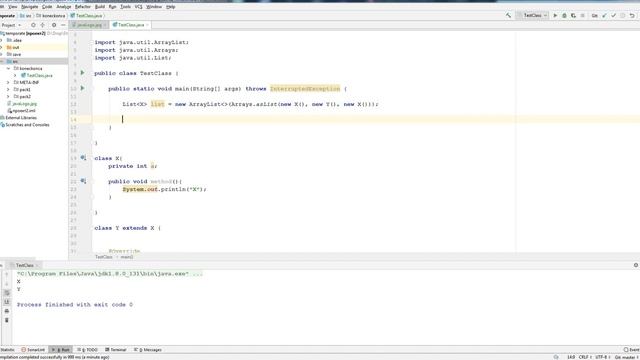Screen dimensions: 640x360
Task: Click the koneckonca breadcrumb in navigation bar
Action: coord(51,16)
